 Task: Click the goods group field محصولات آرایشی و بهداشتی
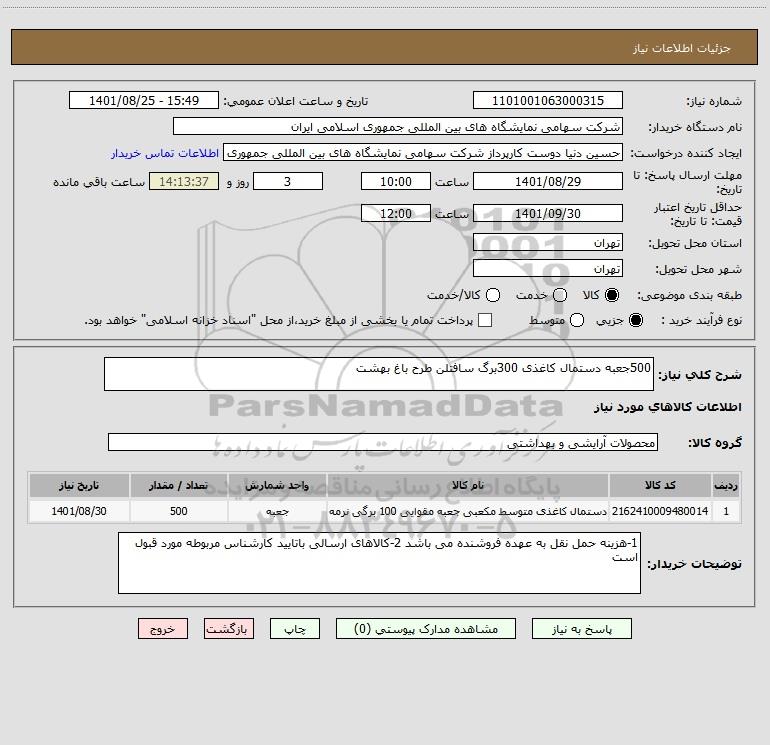click(x=383, y=442)
